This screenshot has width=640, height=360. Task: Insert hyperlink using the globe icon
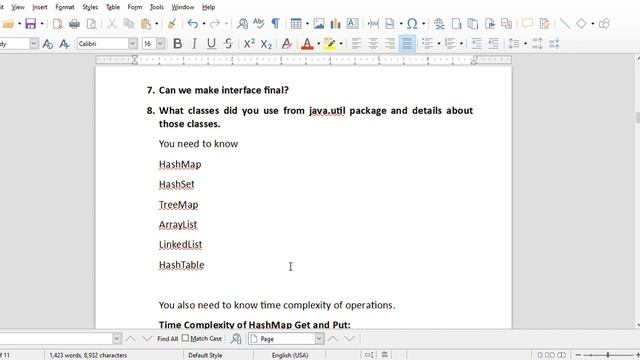[439, 24]
